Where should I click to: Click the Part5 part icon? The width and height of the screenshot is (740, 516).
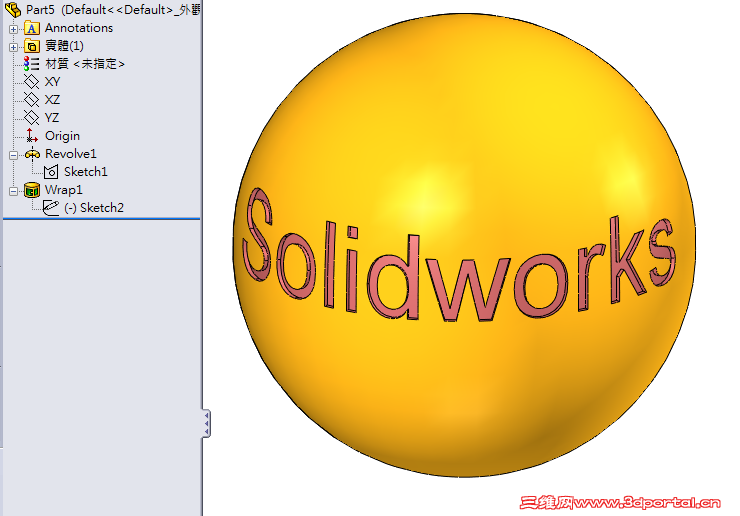[x=13, y=9]
